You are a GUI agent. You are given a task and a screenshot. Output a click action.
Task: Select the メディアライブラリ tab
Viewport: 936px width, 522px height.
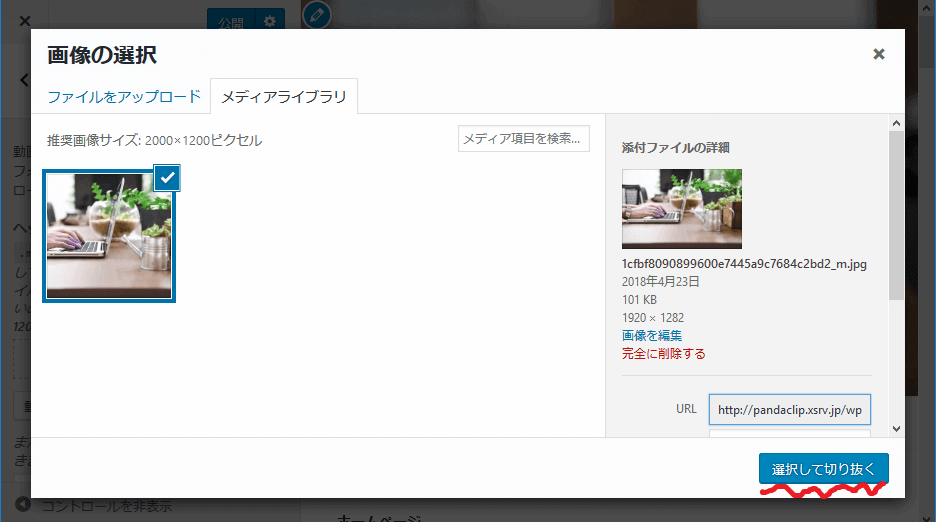[284, 97]
